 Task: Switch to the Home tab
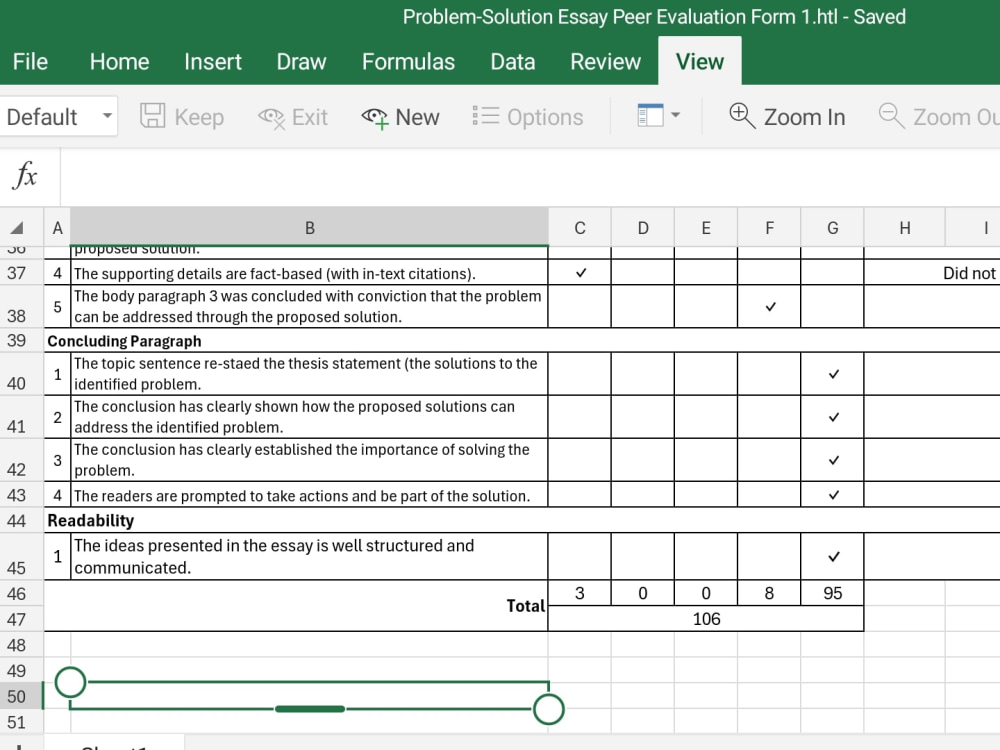[x=119, y=62]
